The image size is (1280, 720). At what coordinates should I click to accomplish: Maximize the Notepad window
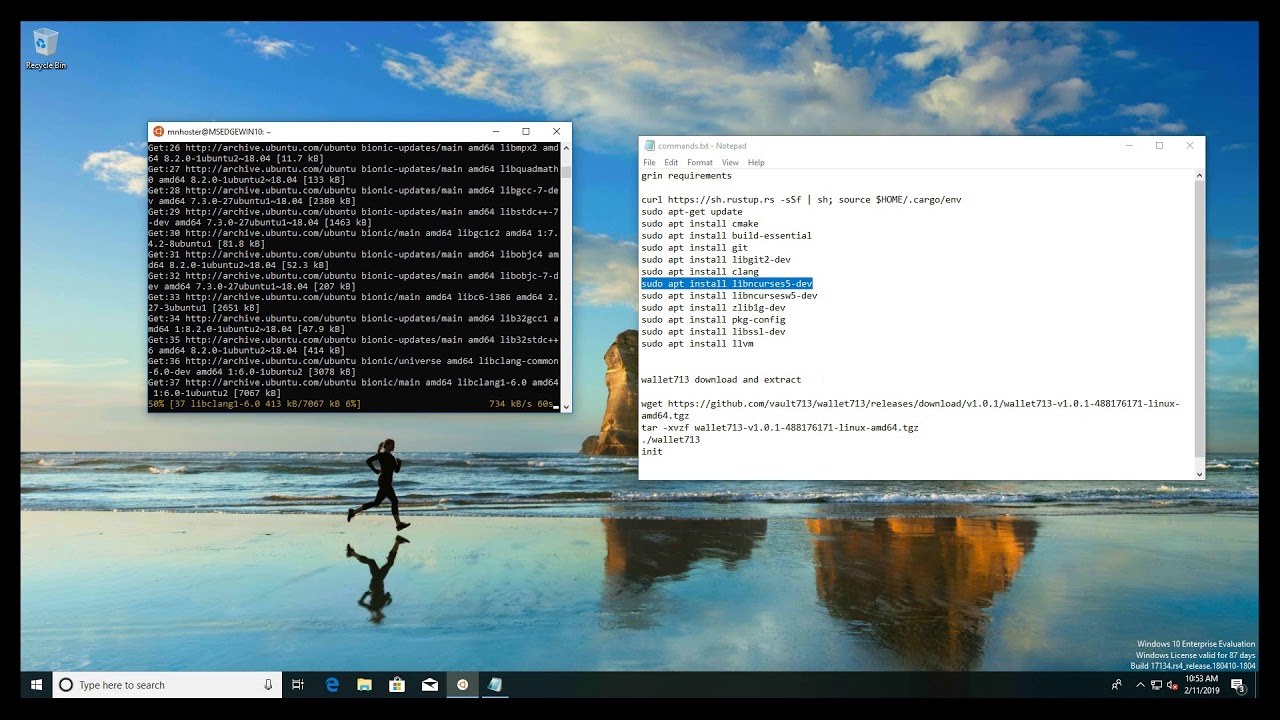[1159, 146]
